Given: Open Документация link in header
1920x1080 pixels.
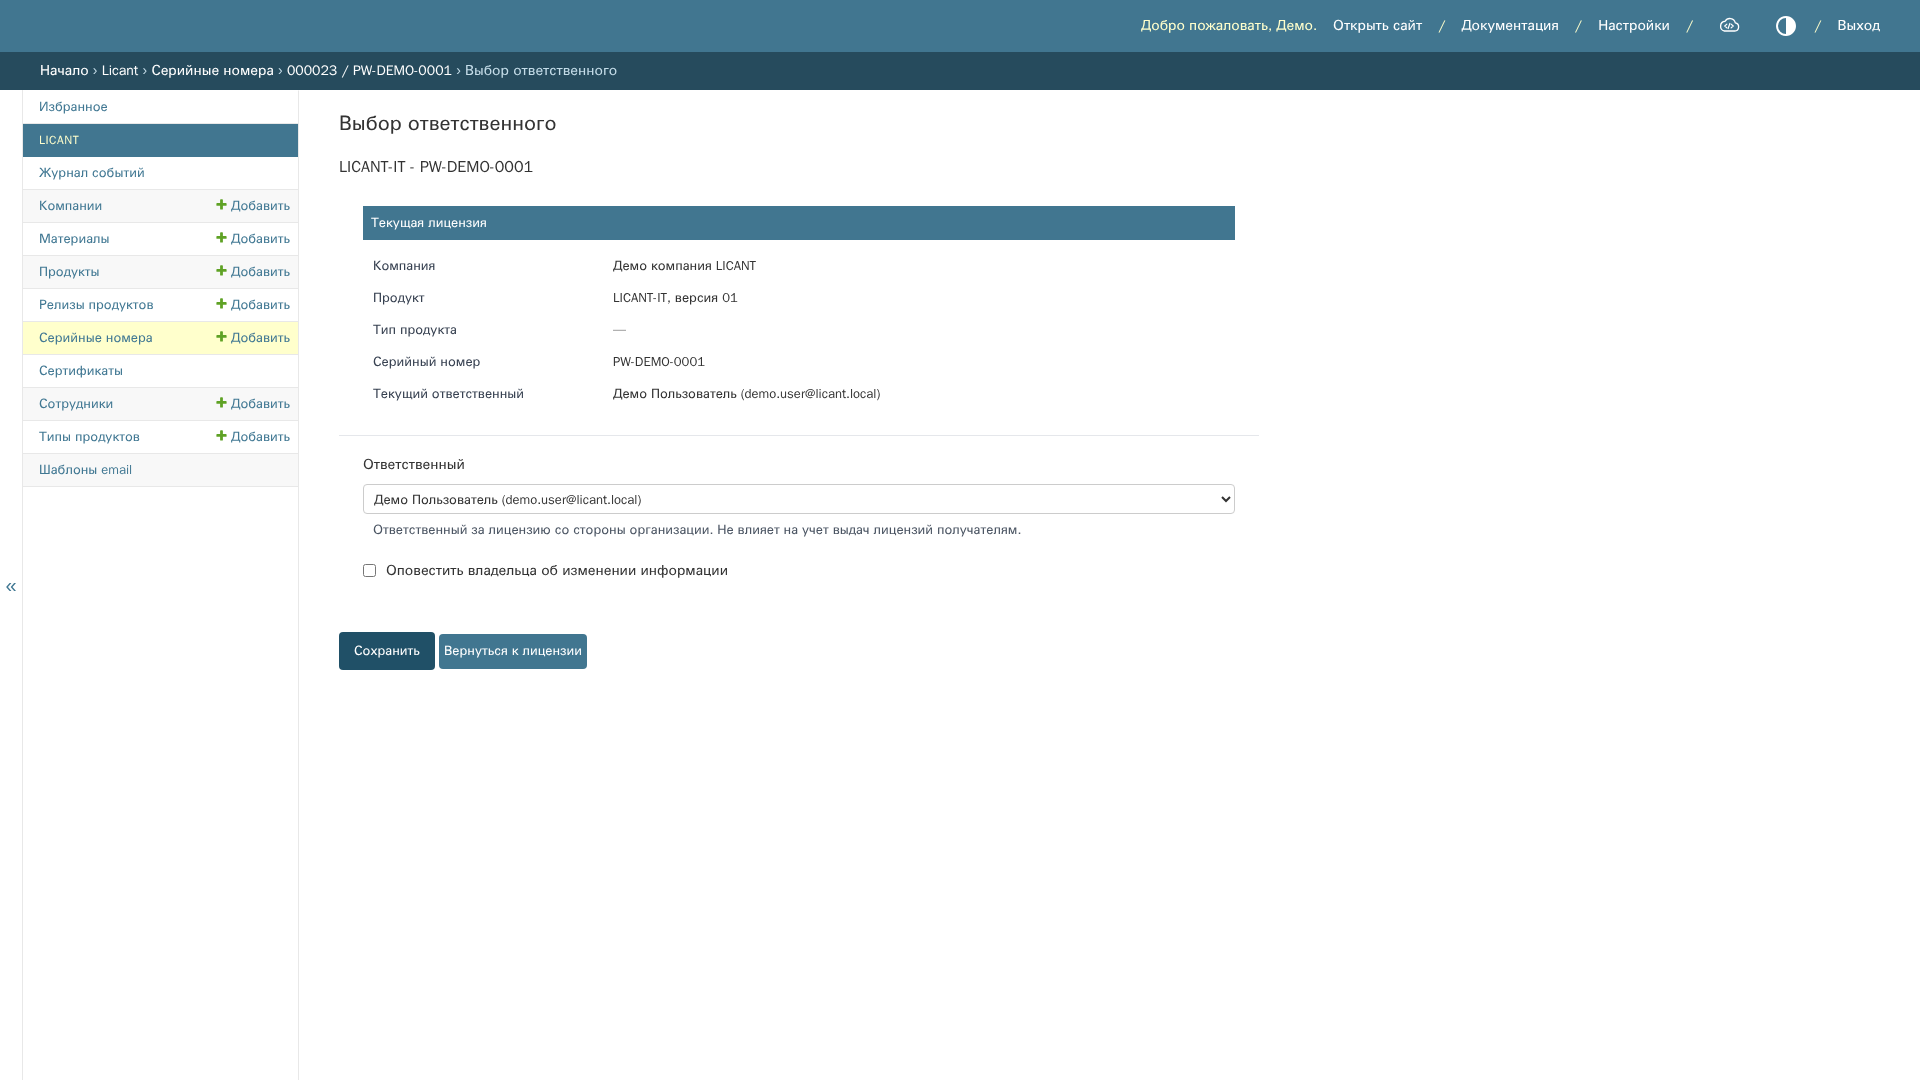Looking at the screenshot, I should point(1509,26).
